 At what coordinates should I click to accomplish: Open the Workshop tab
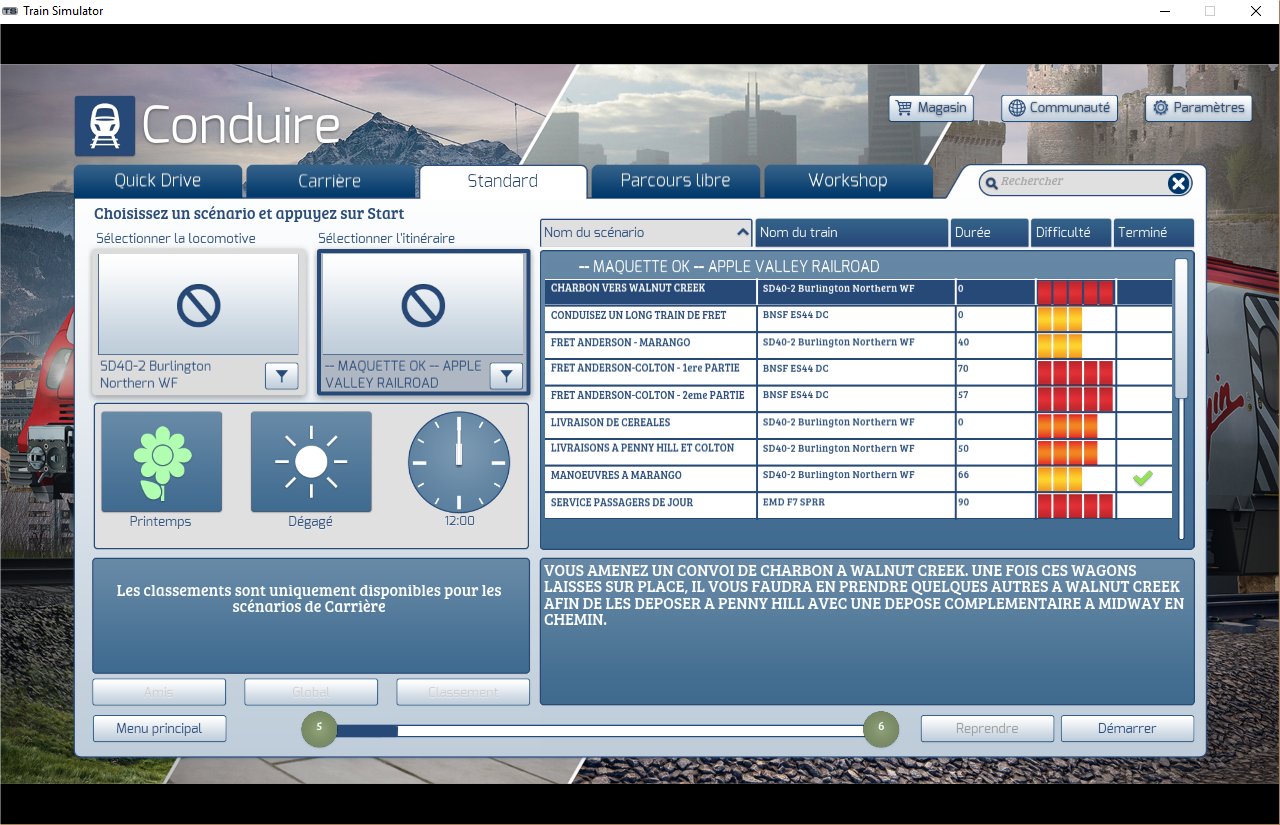click(848, 181)
